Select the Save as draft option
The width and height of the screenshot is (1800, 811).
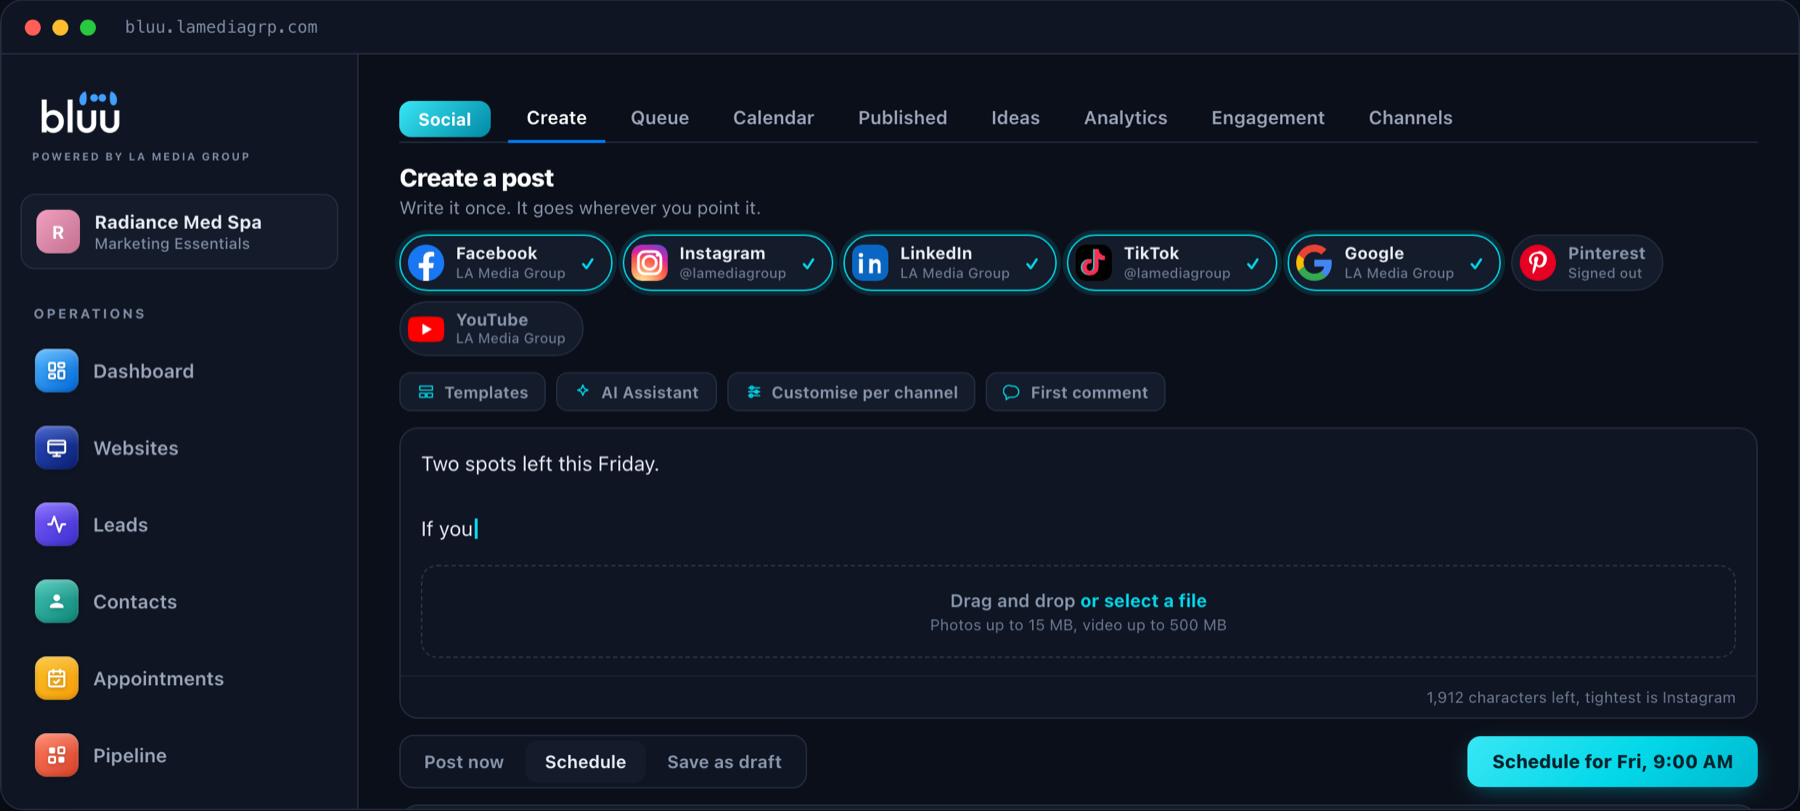(724, 762)
